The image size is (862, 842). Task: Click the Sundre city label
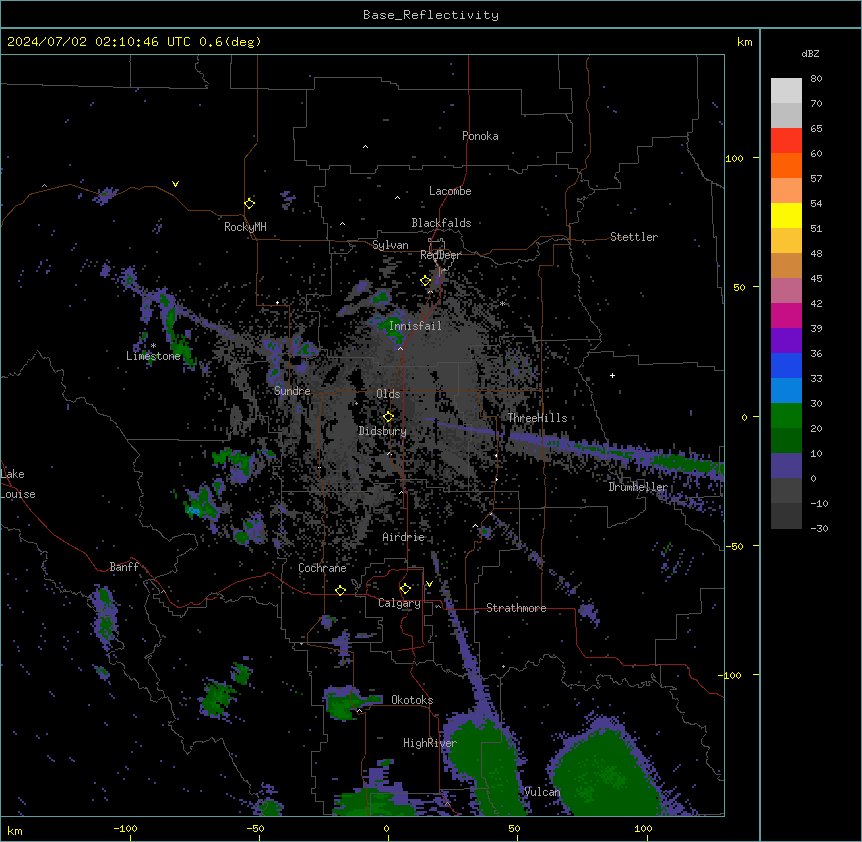(292, 391)
